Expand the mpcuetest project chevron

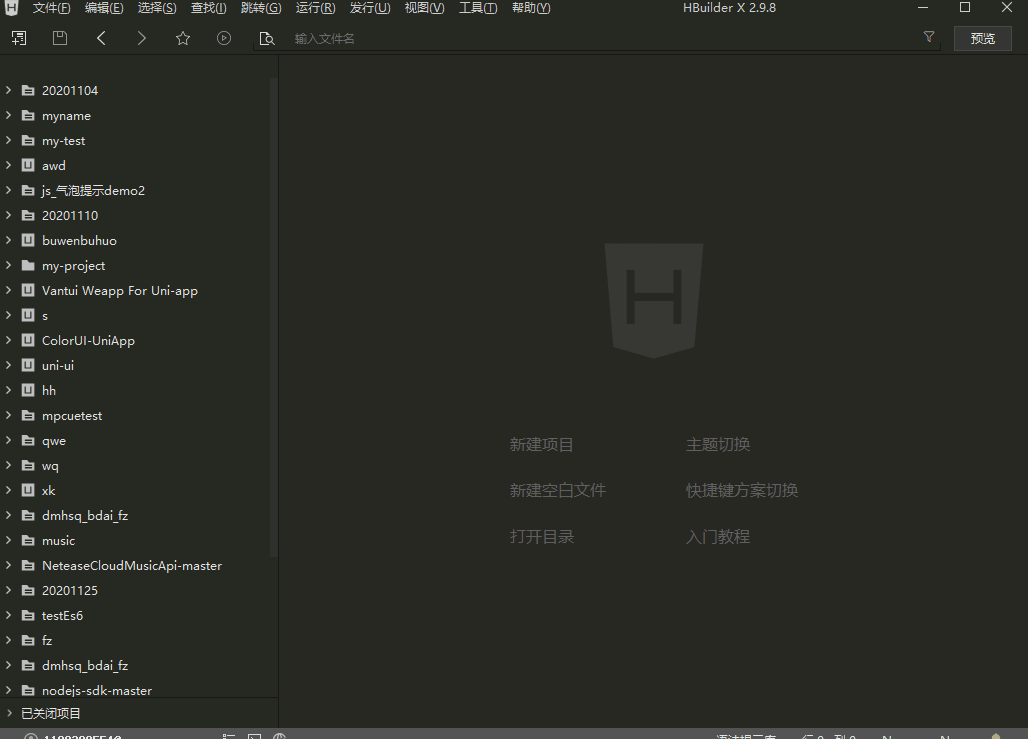(x=9, y=414)
